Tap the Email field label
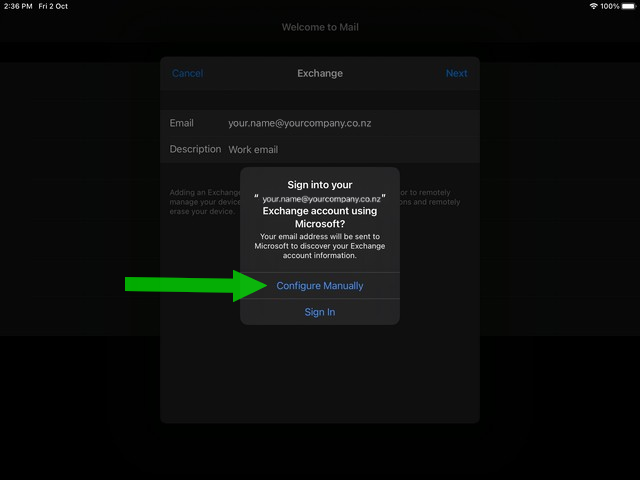640x480 pixels. [x=182, y=123]
